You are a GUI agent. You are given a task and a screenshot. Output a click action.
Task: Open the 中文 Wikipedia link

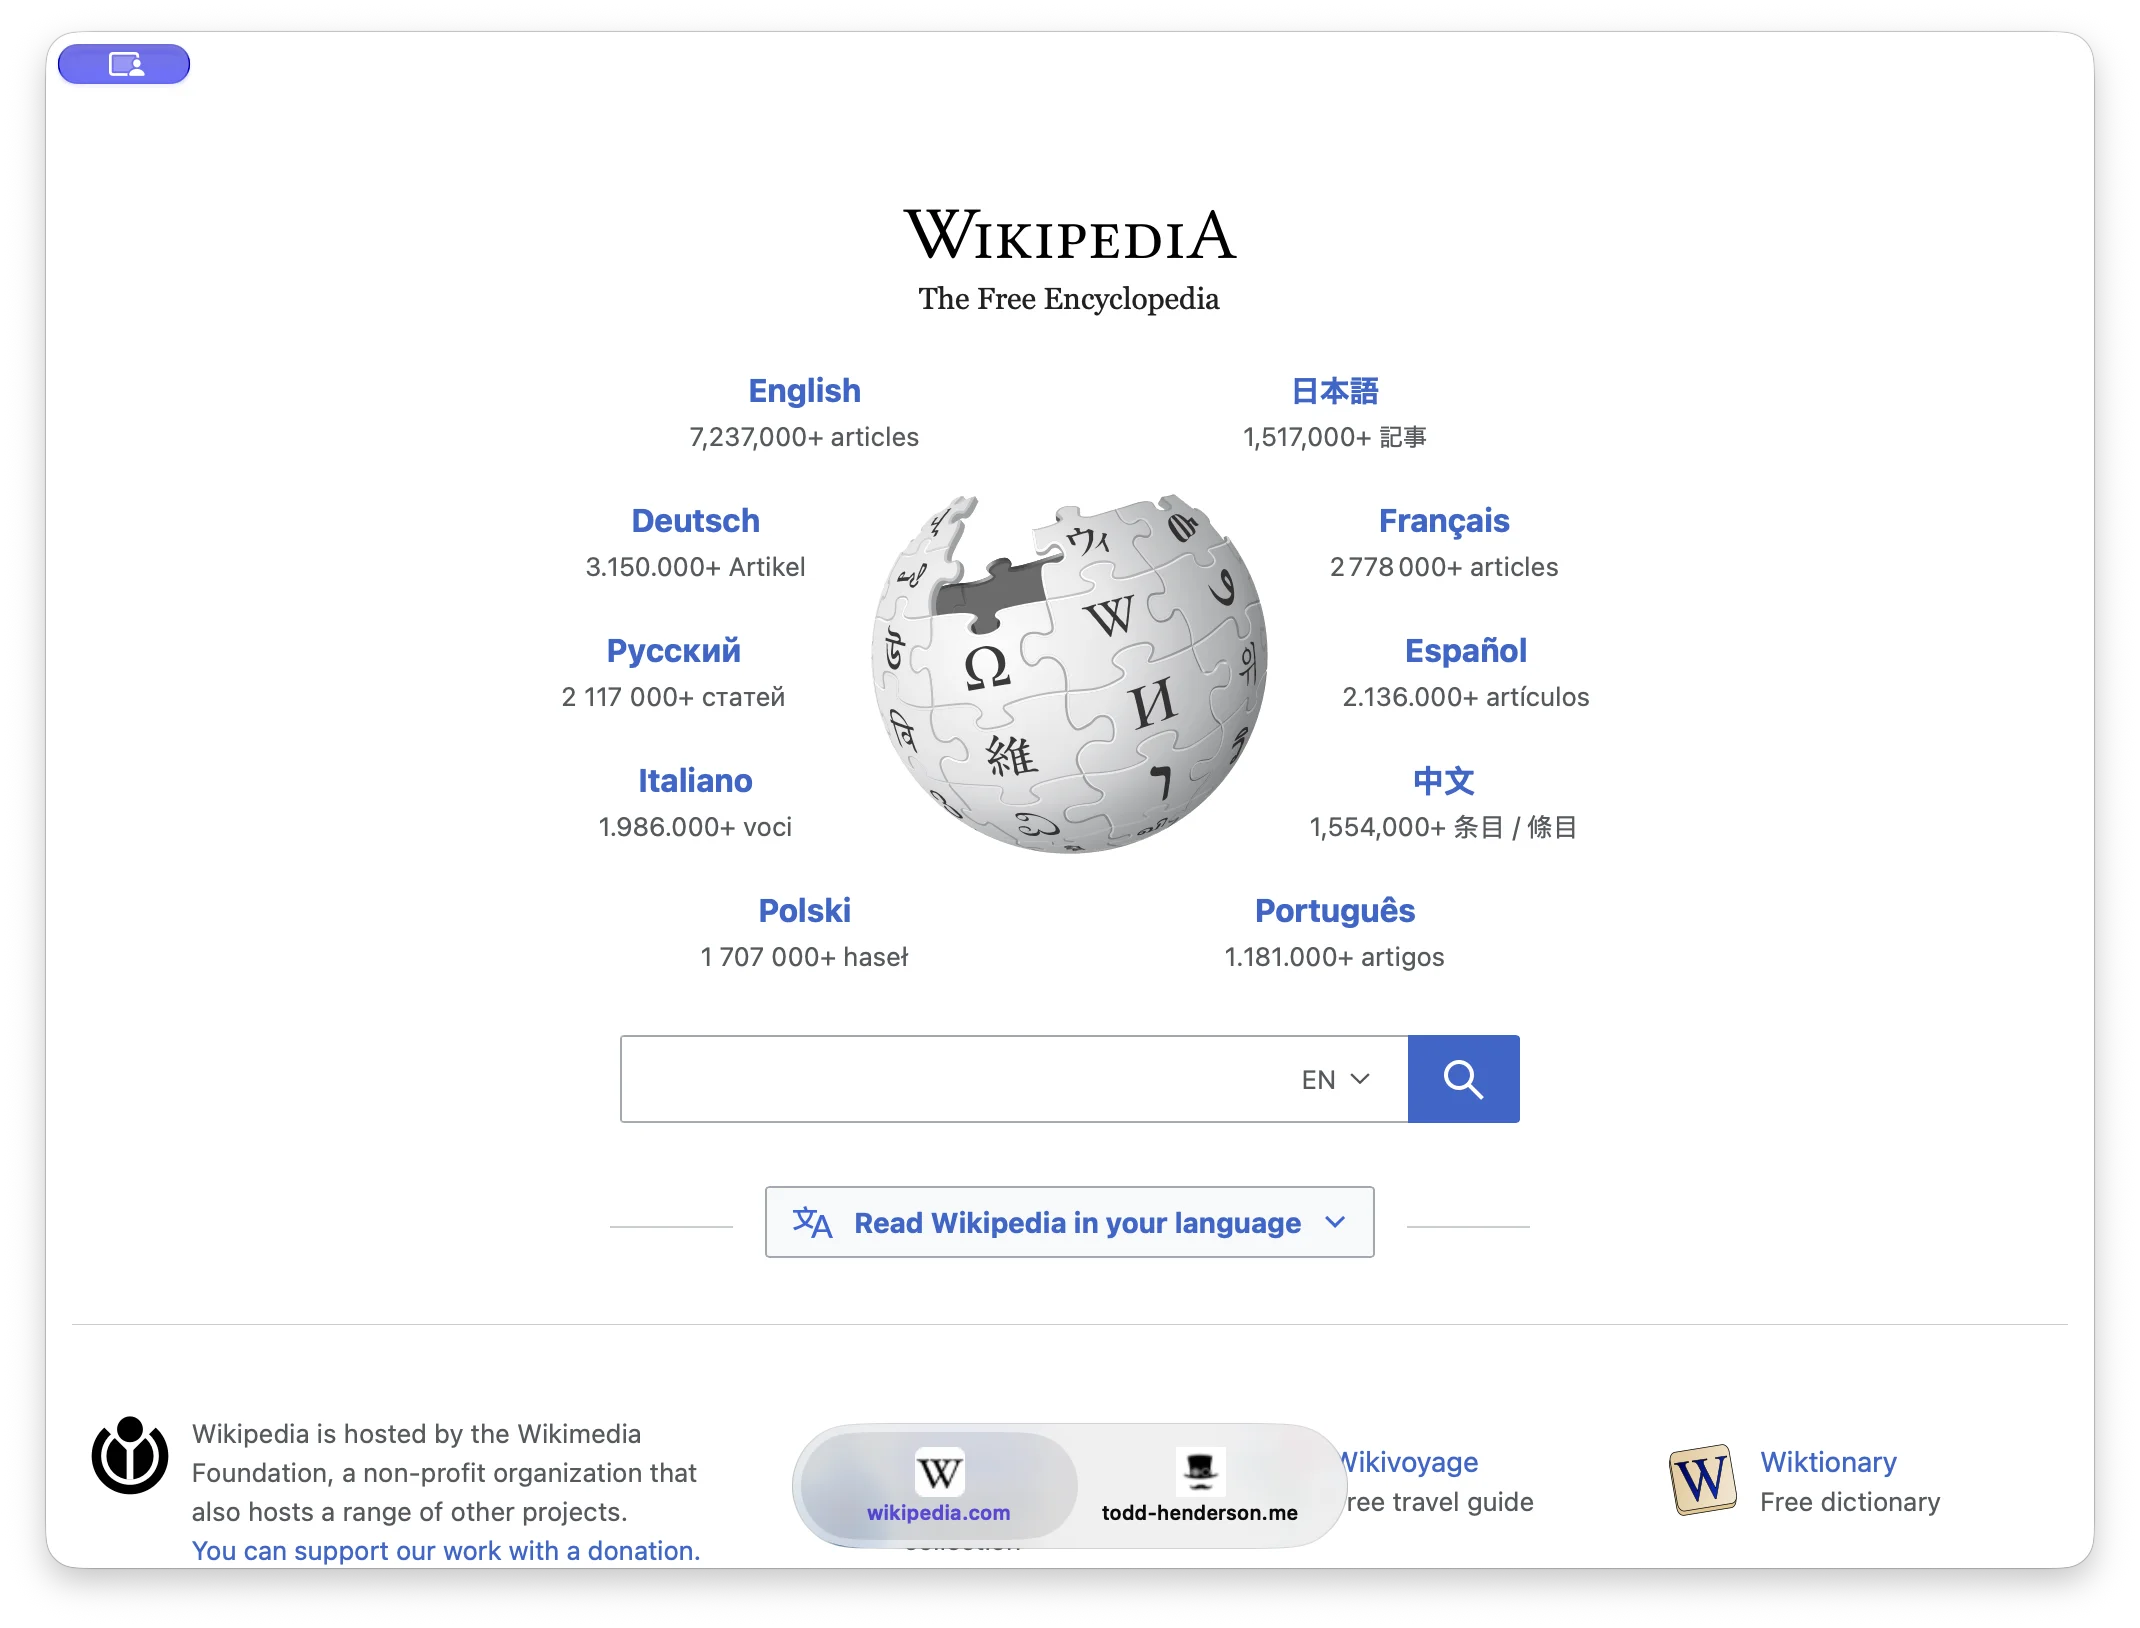click(1443, 780)
